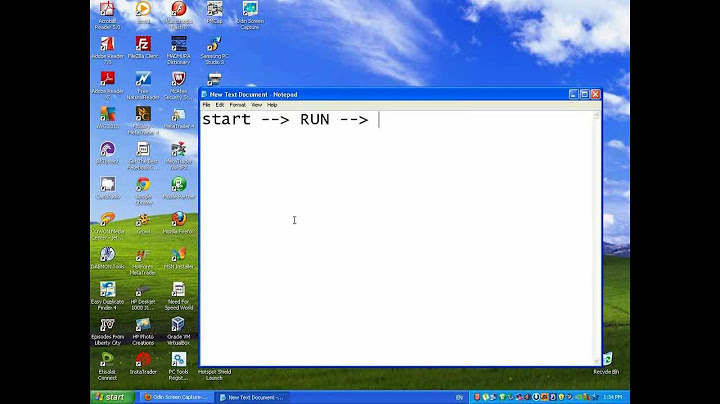Click the EN language indicator in taskbar
This screenshot has height=404, width=720.
click(459, 397)
